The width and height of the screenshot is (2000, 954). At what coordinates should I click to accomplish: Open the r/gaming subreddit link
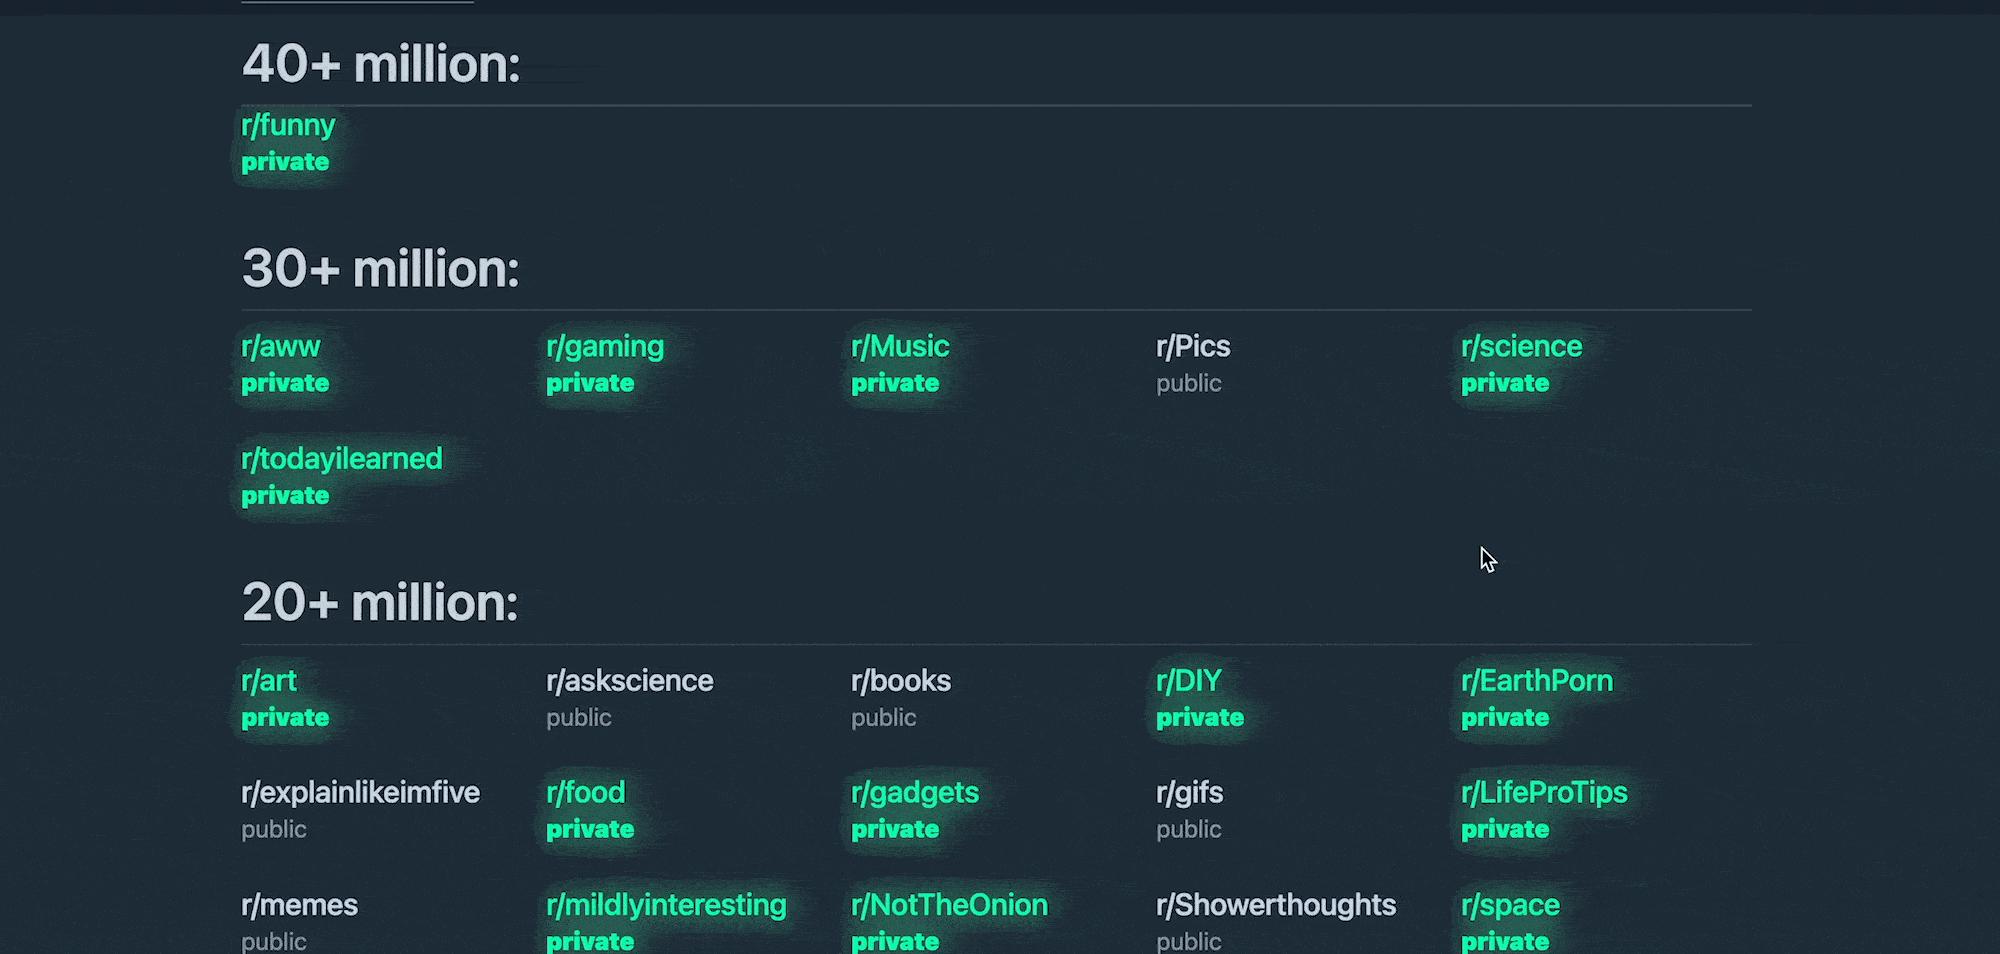[604, 346]
